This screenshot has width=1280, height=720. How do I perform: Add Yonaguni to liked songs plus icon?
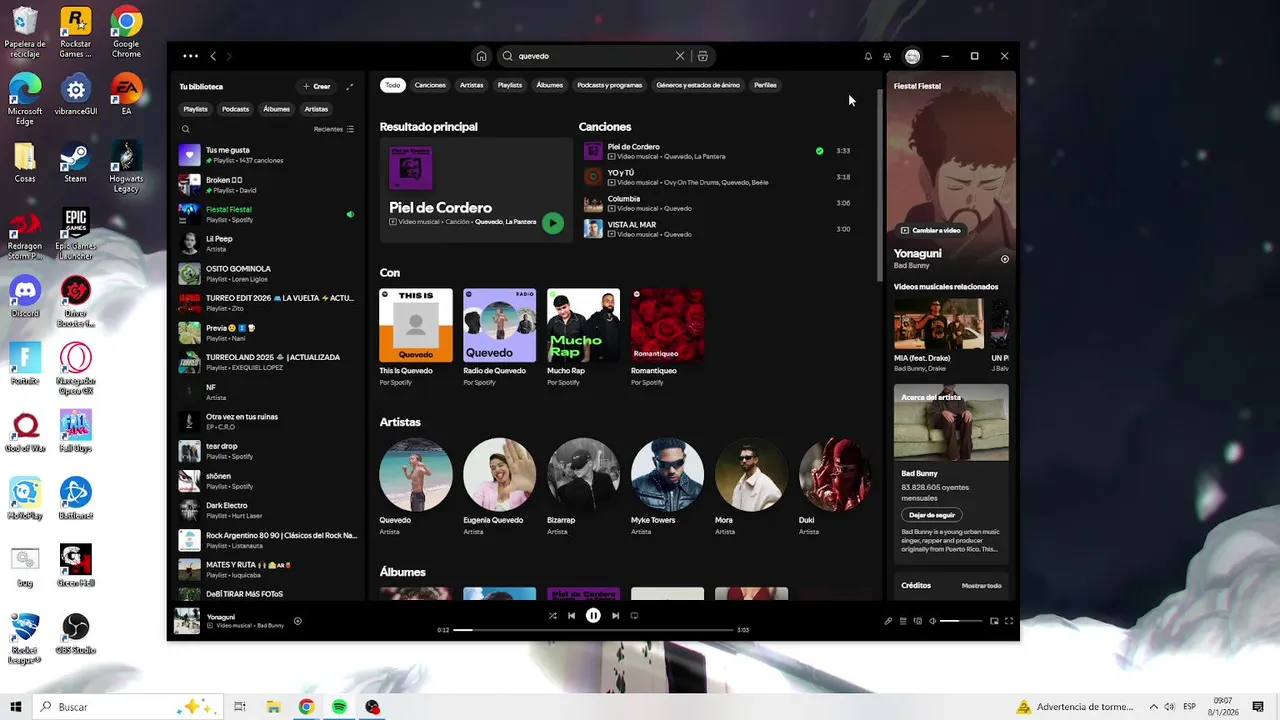pos(297,621)
